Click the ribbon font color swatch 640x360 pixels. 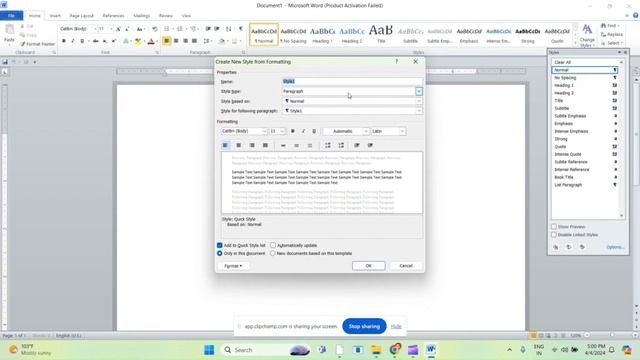pos(151,41)
